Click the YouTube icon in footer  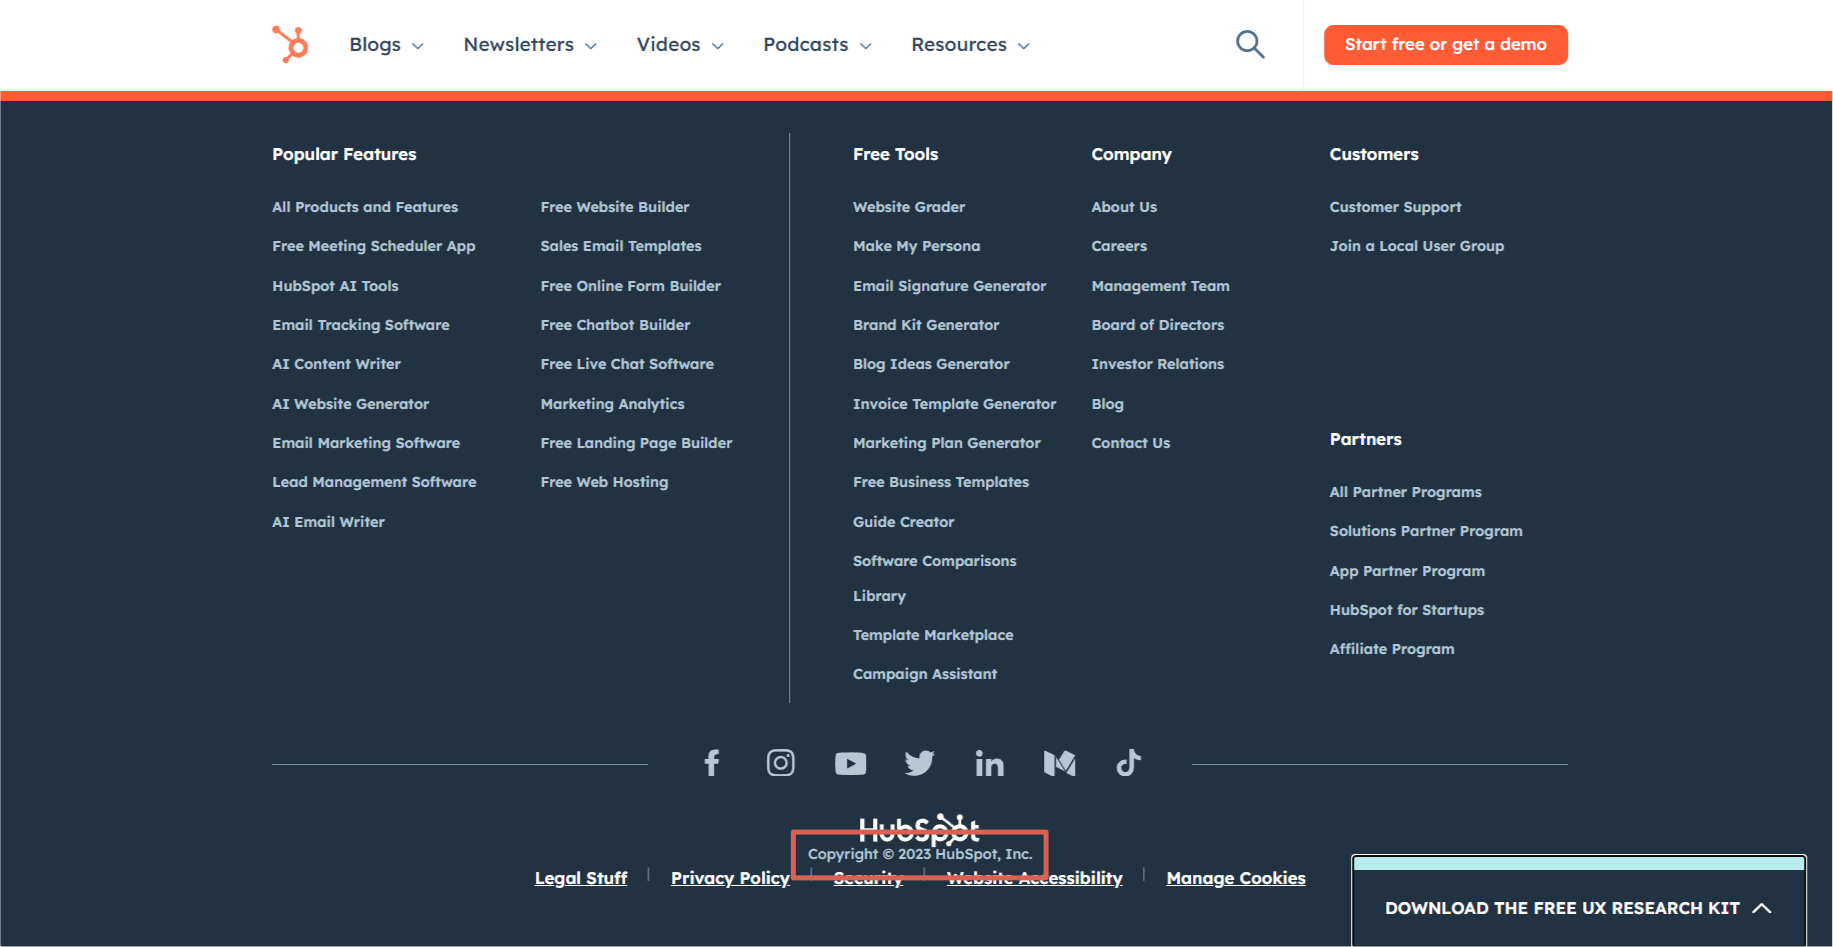(850, 764)
